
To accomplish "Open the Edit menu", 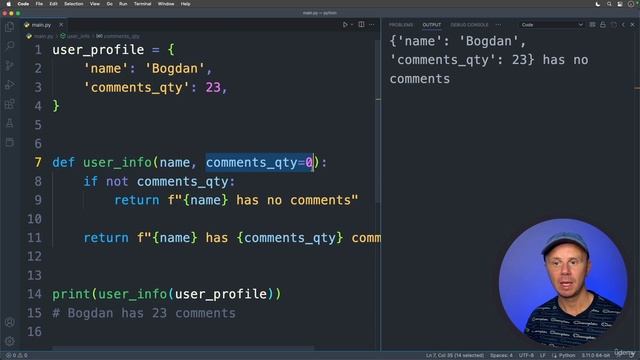I will pos(53,4).
